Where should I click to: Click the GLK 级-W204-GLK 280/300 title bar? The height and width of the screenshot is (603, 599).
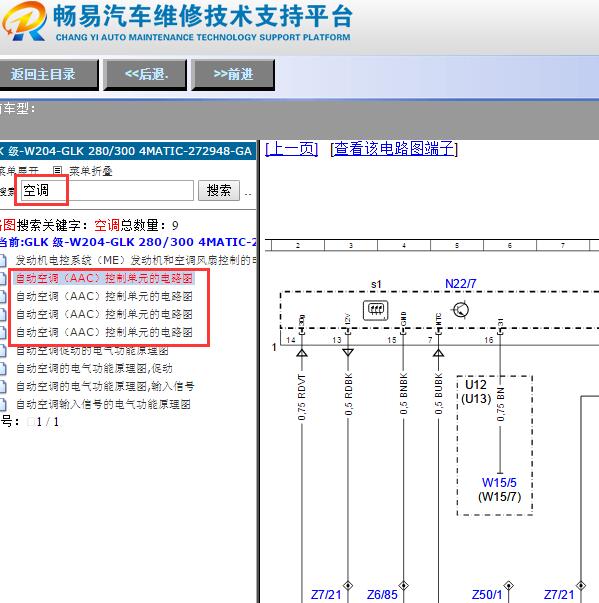(128, 151)
